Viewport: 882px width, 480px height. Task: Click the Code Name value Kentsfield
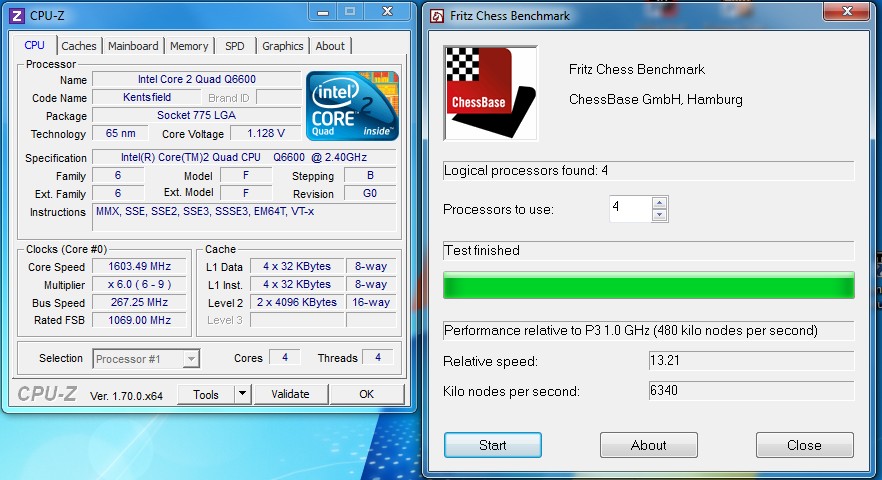click(x=147, y=97)
